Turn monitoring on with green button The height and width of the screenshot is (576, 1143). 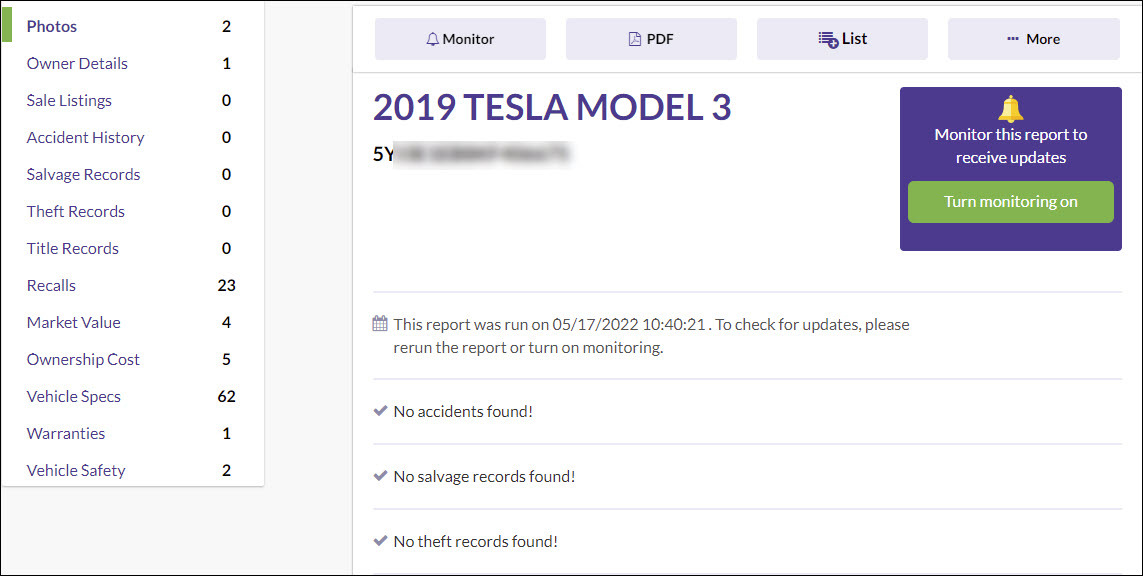pos(1010,202)
